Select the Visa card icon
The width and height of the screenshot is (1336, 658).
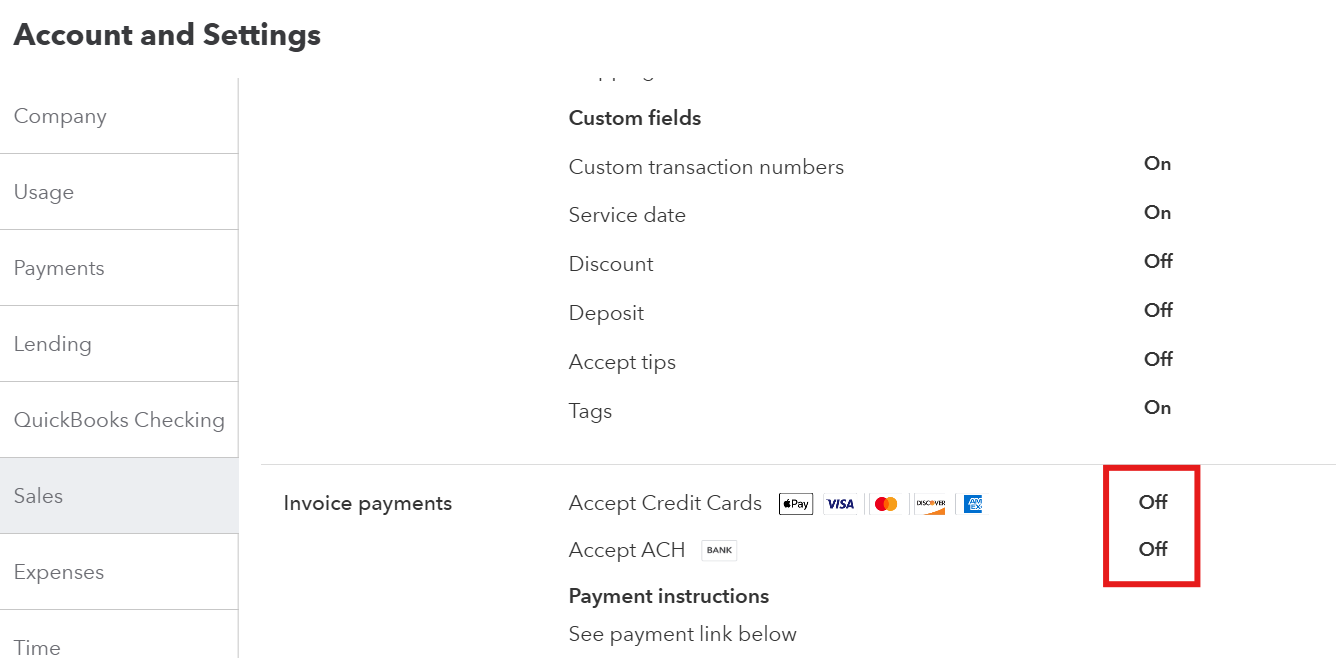tap(841, 504)
